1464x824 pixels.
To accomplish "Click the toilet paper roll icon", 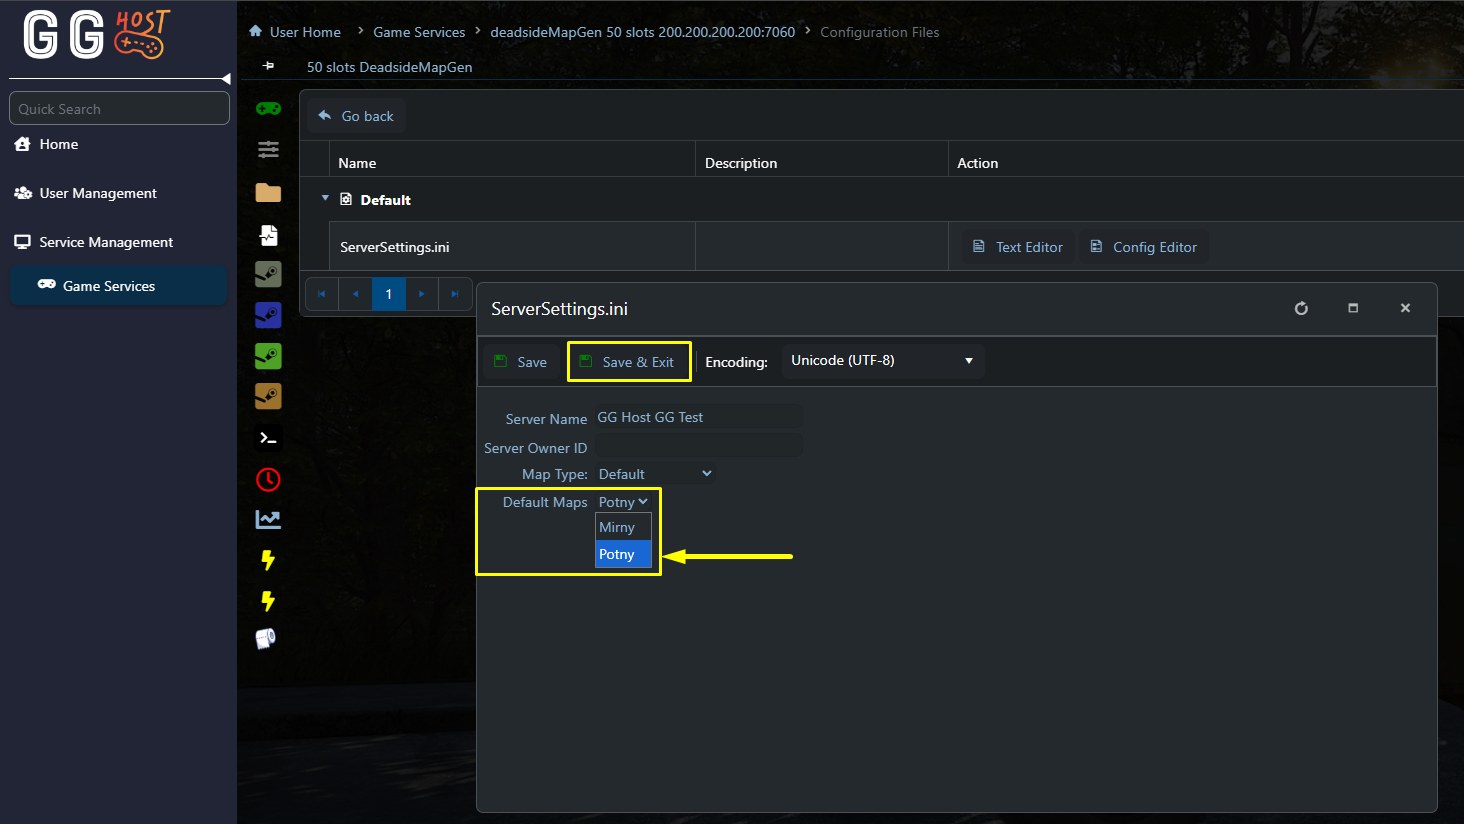I will [x=266, y=639].
